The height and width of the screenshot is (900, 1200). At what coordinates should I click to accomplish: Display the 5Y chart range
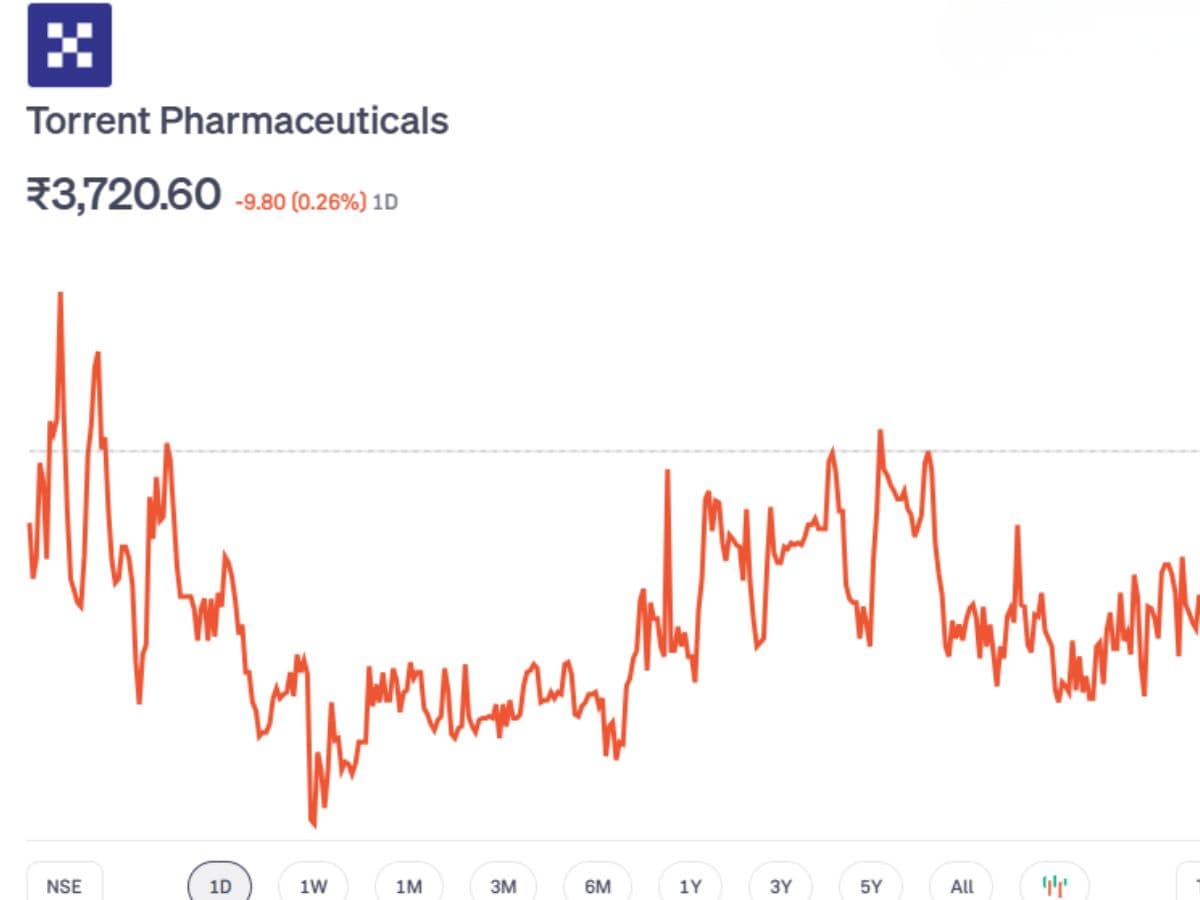(x=872, y=886)
